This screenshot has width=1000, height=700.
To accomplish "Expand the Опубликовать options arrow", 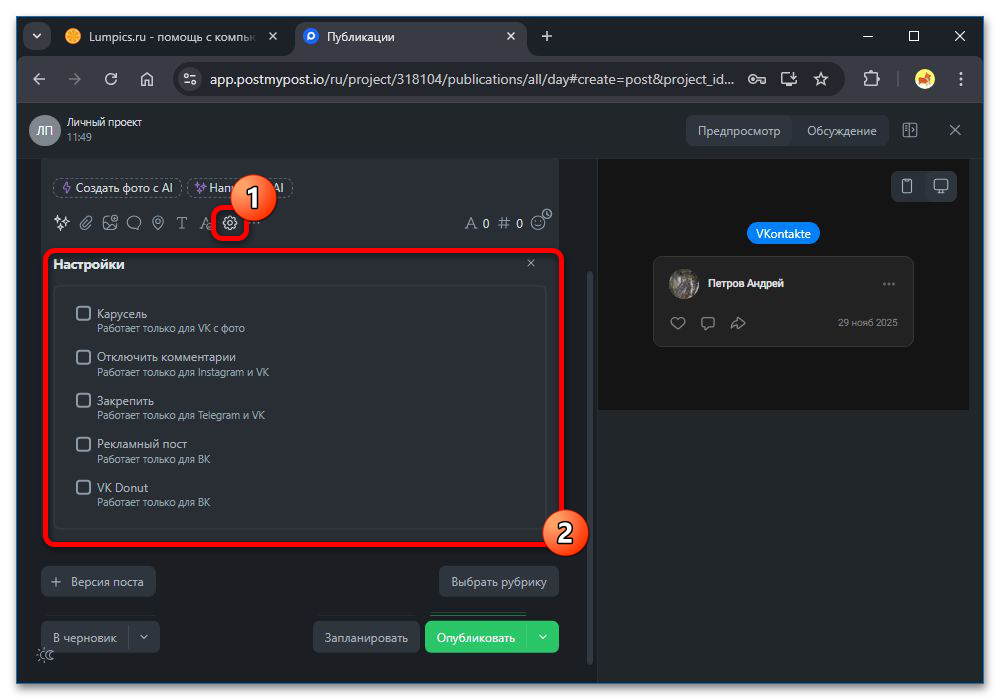I will coord(543,637).
